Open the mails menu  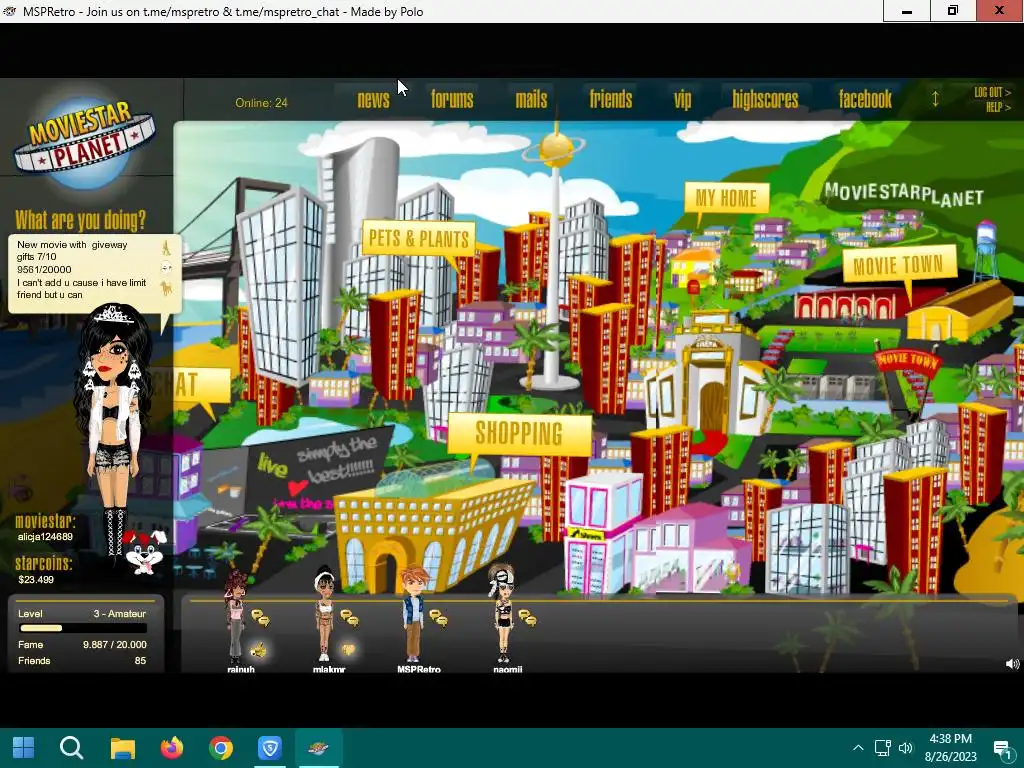pyautogui.click(x=531, y=99)
